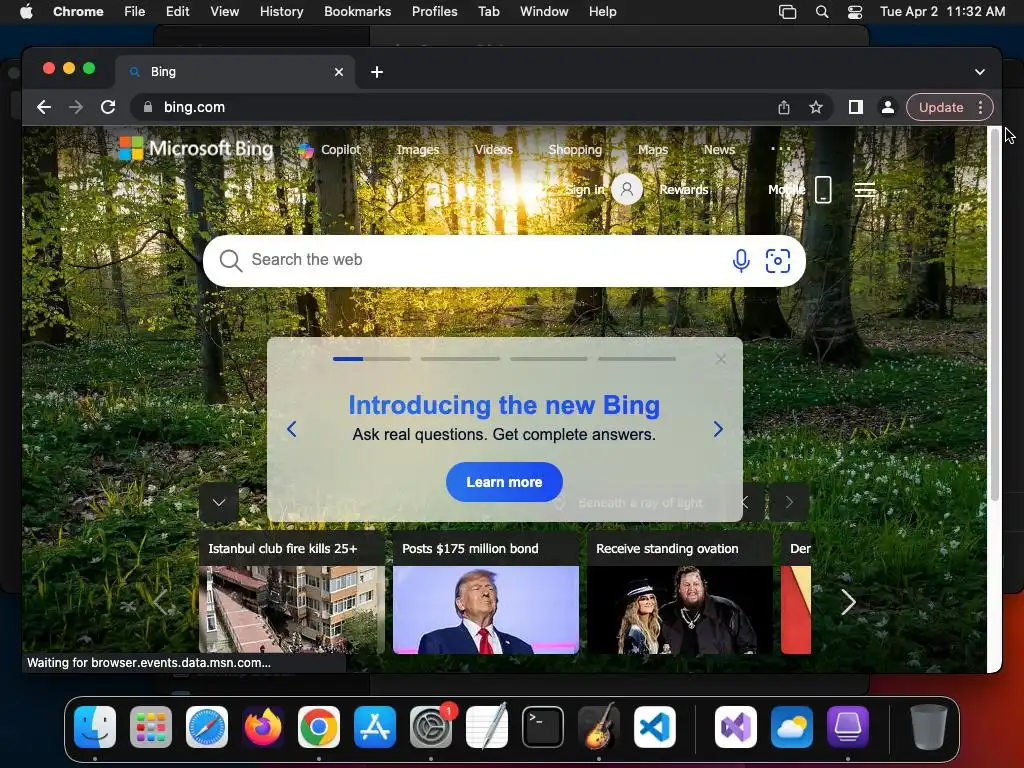Open the App Store from the Dock
This screenshot has height=768, width=1024.
(x=375, y=727)
